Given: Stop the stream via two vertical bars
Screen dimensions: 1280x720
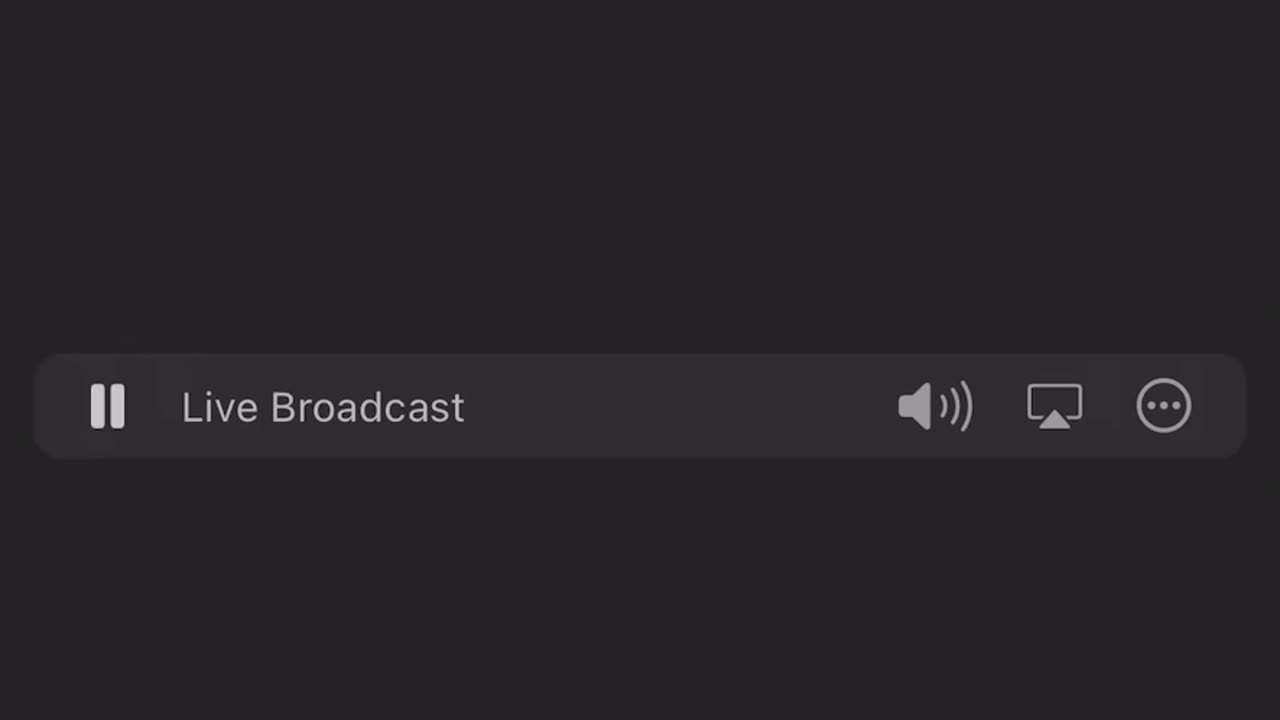Looking at the screenshot, I should (107, 406).
